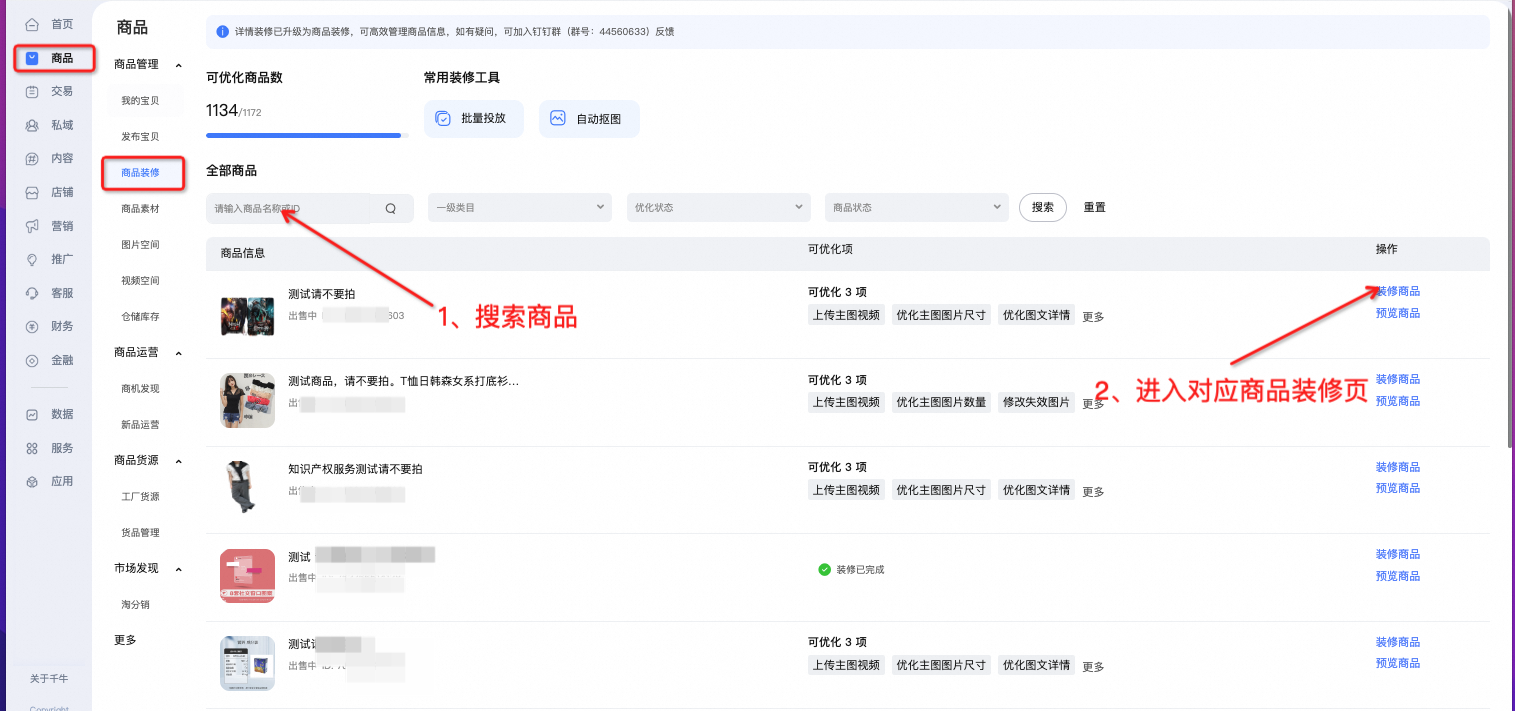Click the page vertical scrollbar

1510,230
